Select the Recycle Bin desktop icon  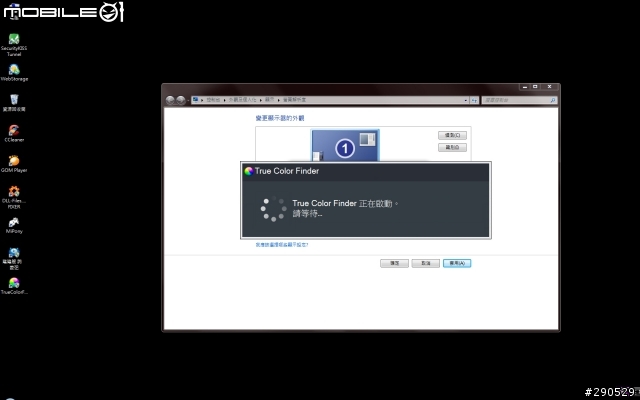[x=14, y=102]
